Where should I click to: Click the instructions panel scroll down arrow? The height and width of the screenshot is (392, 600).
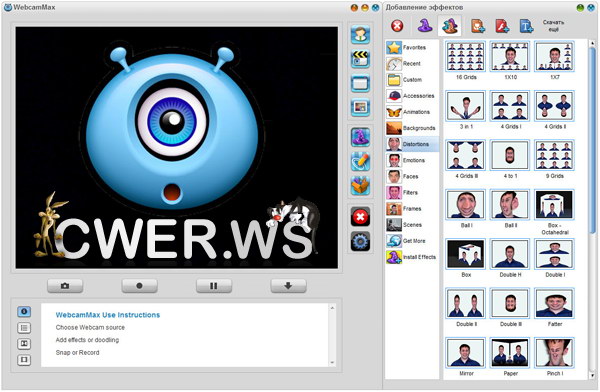pos(332,363)
